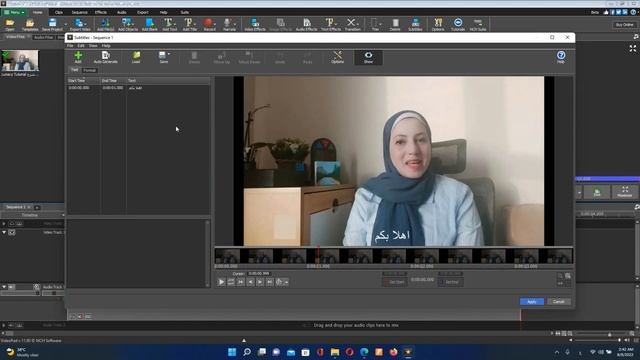The width and height of the screenshot is (640, 360).
Task: Click NCH Suite in main toolbar
Action: (478, 24)
